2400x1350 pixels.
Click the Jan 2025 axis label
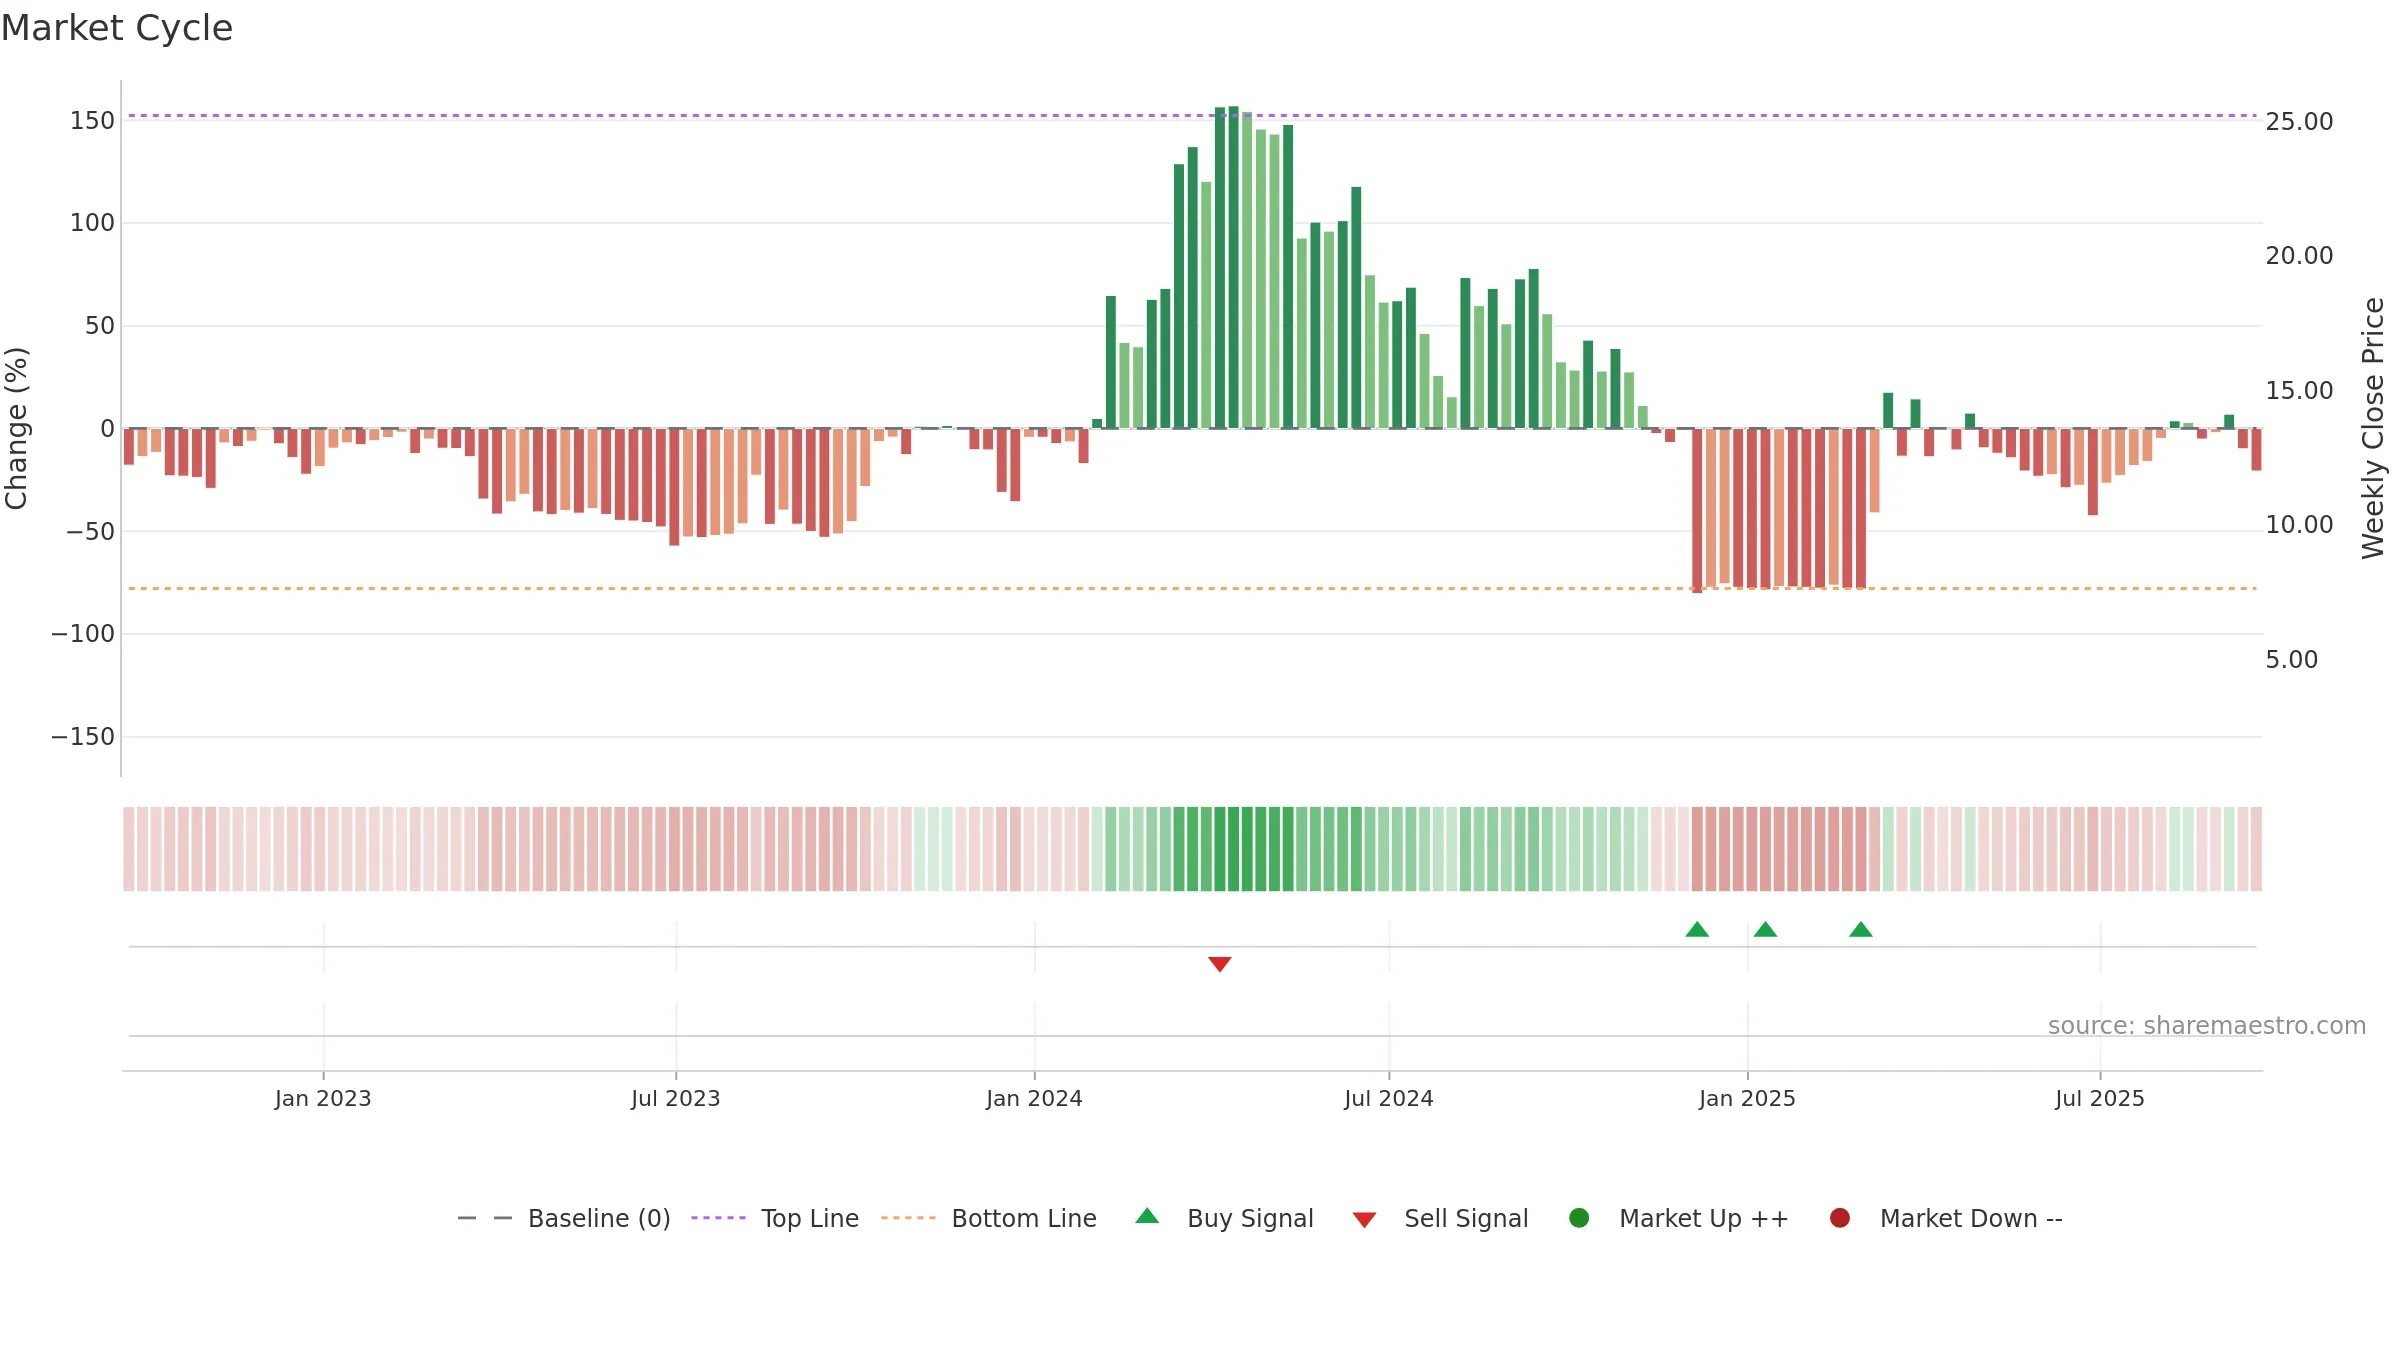(1747, 1099)
